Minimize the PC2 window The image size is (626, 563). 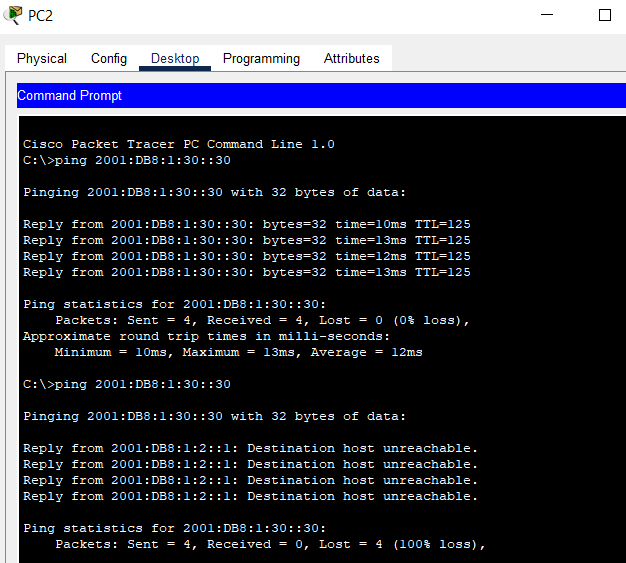point(547,15)
